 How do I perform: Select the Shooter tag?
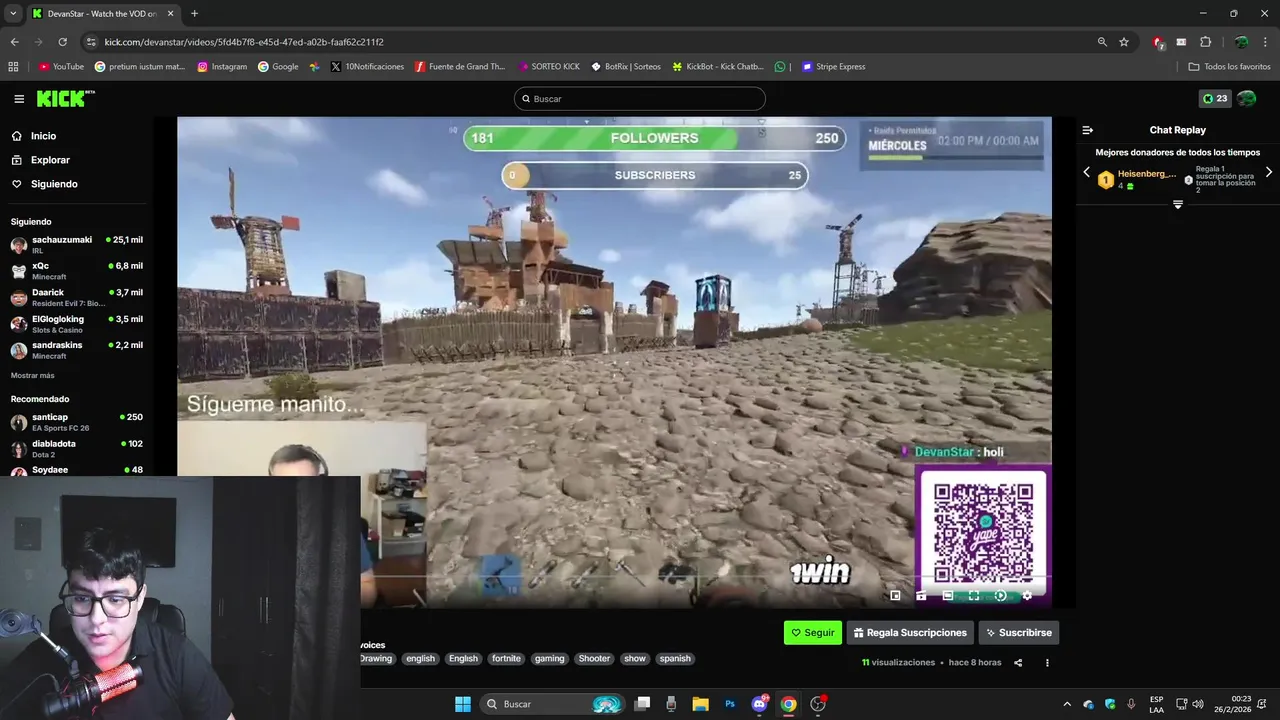[594, 659]
